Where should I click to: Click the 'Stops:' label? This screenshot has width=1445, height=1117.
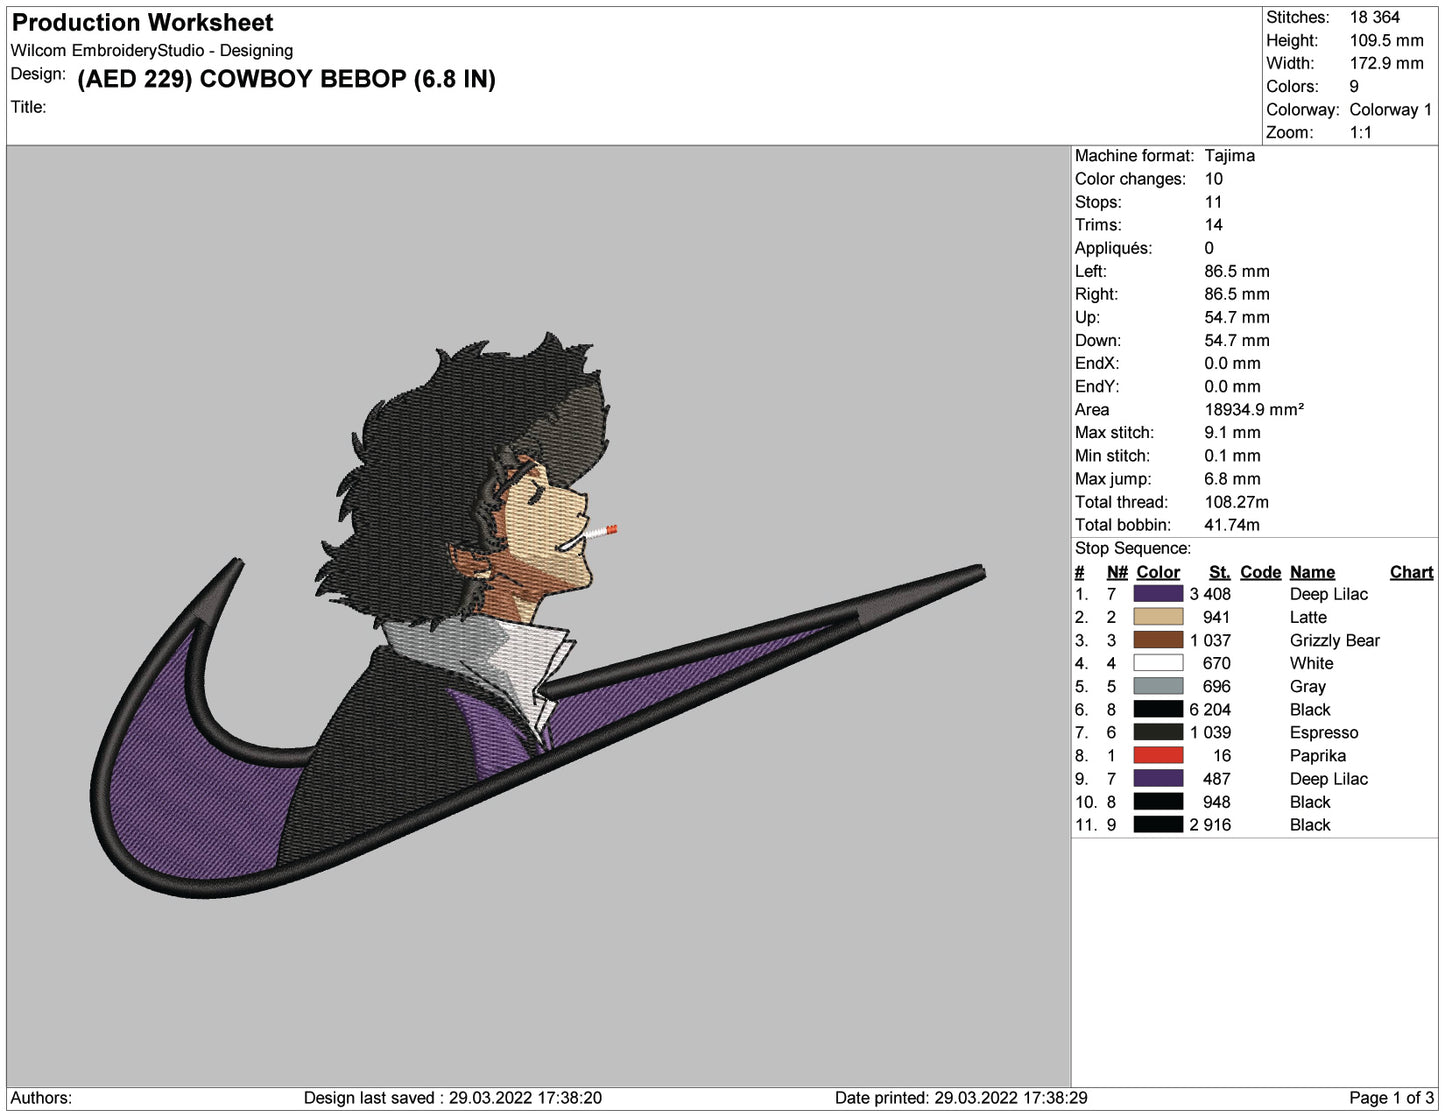coord(1098,202)
